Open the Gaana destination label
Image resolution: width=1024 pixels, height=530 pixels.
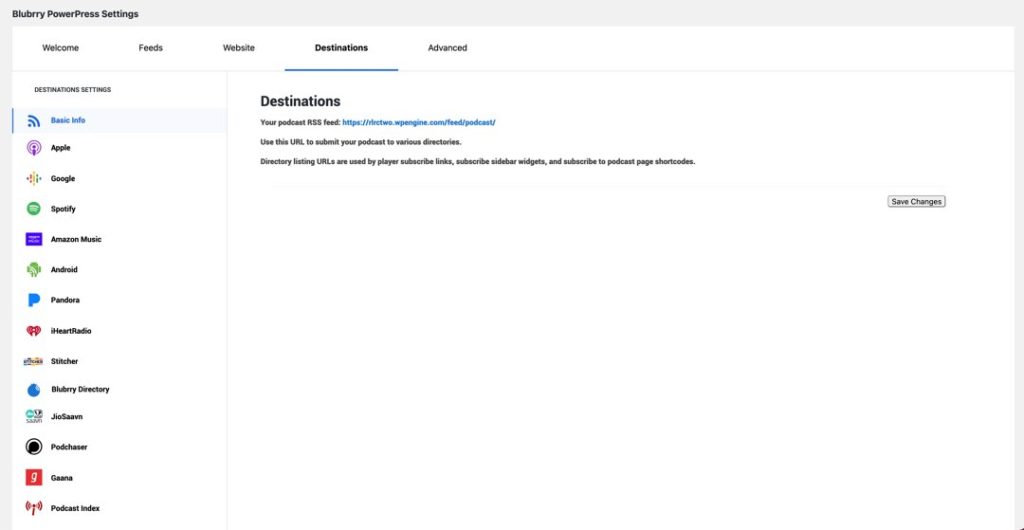point(62,478)
